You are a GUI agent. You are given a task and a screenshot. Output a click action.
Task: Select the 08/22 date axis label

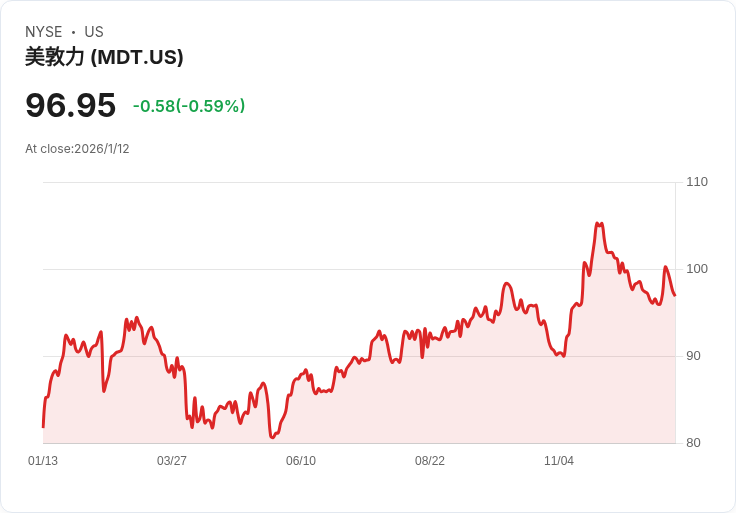point(430,461)
